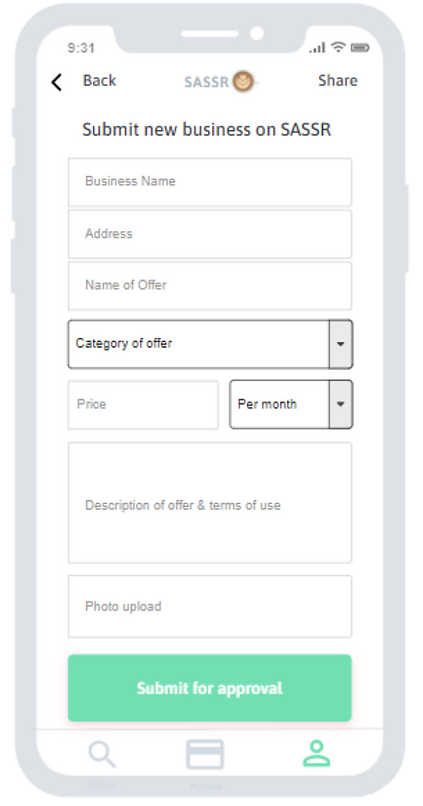Select the green profile person icon
The width and height of the screenshot is (423, 806).
point(317,754)
